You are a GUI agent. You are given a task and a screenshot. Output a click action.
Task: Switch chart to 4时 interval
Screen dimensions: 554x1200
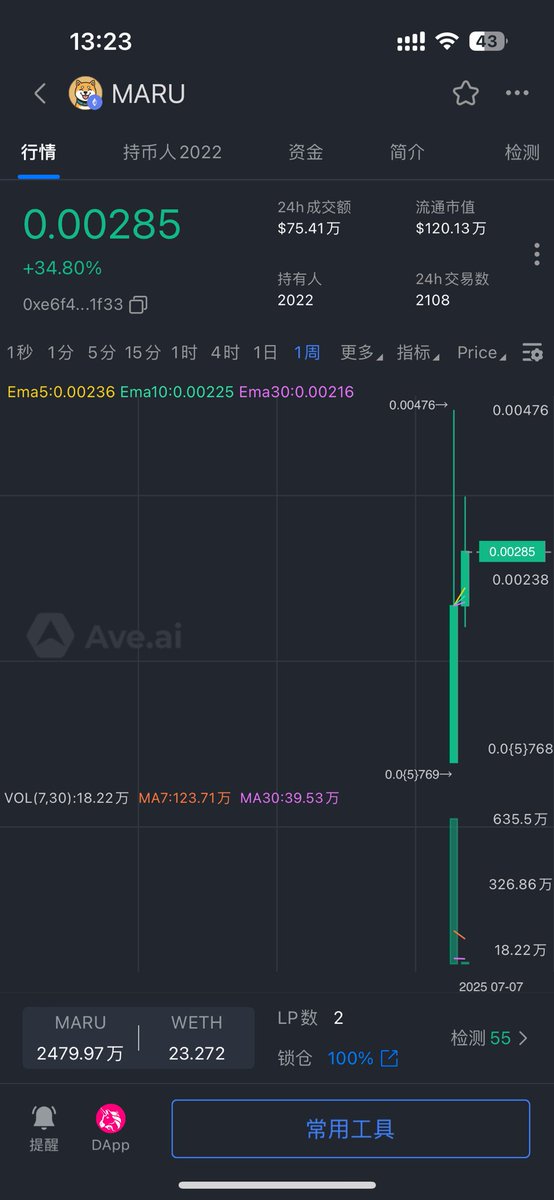click(x=225, y=352)
